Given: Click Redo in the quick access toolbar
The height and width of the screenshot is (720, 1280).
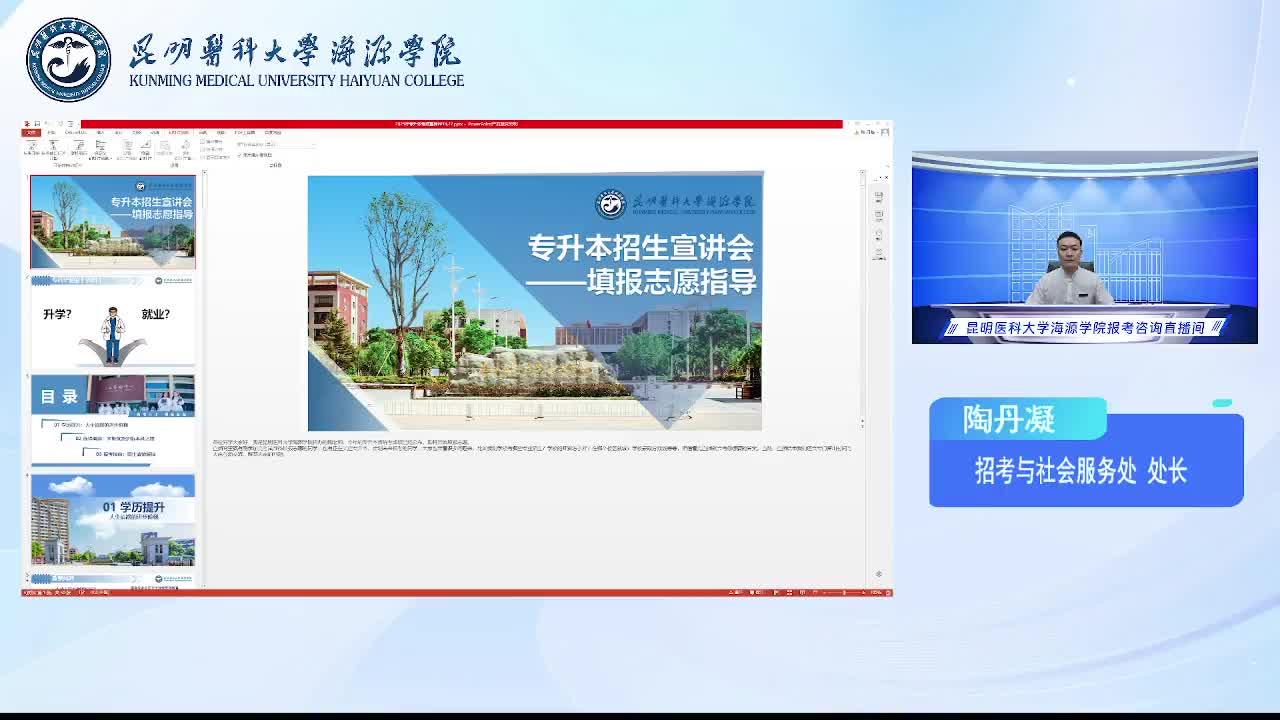Looking at the screenshot, I should (x=60, y=124).
